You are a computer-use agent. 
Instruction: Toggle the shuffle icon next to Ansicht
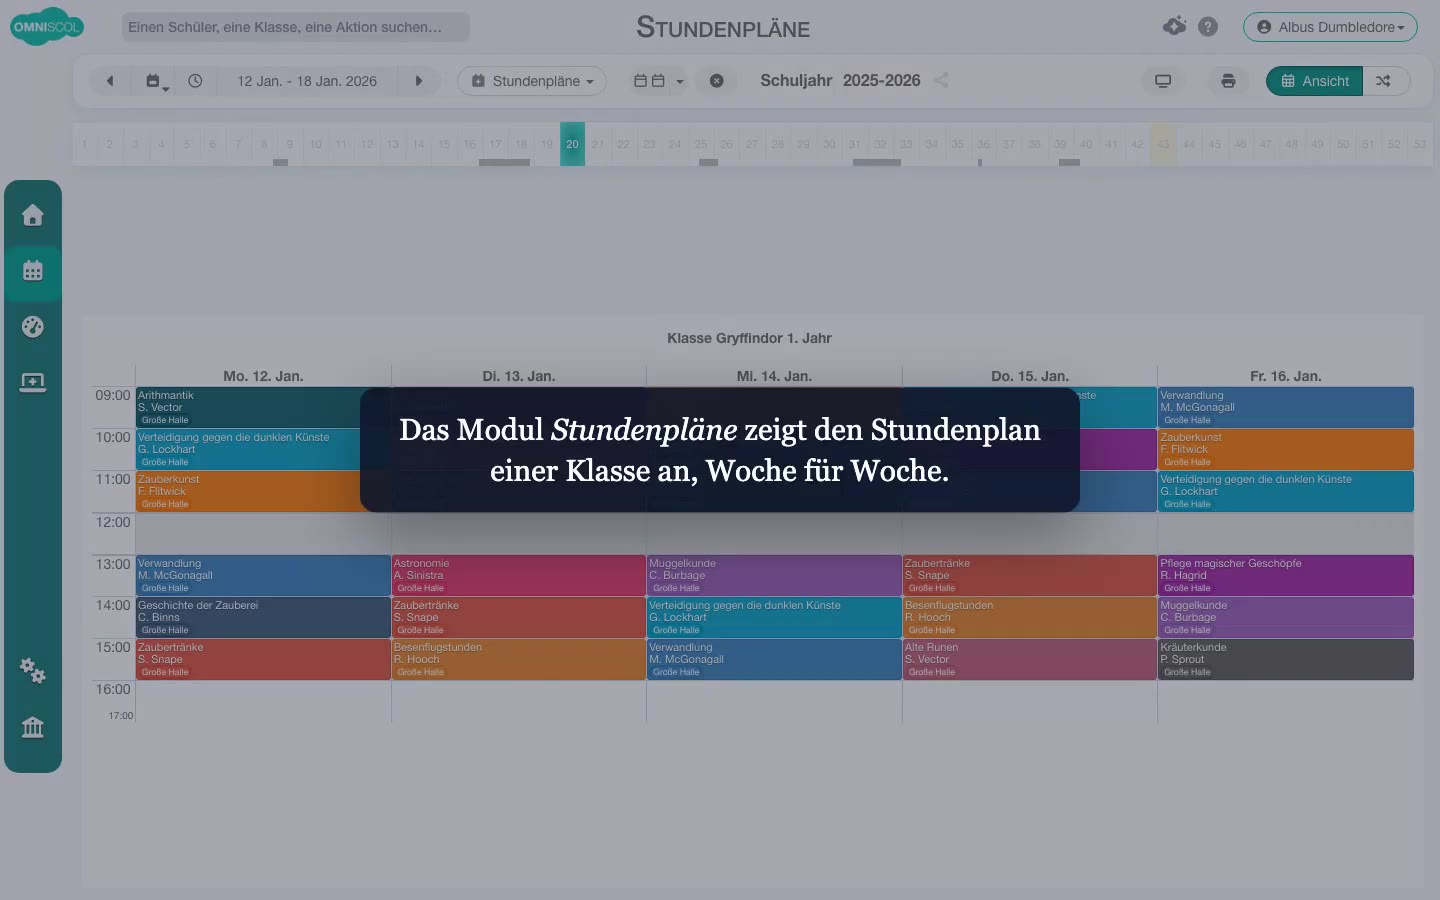(1384, 81)
